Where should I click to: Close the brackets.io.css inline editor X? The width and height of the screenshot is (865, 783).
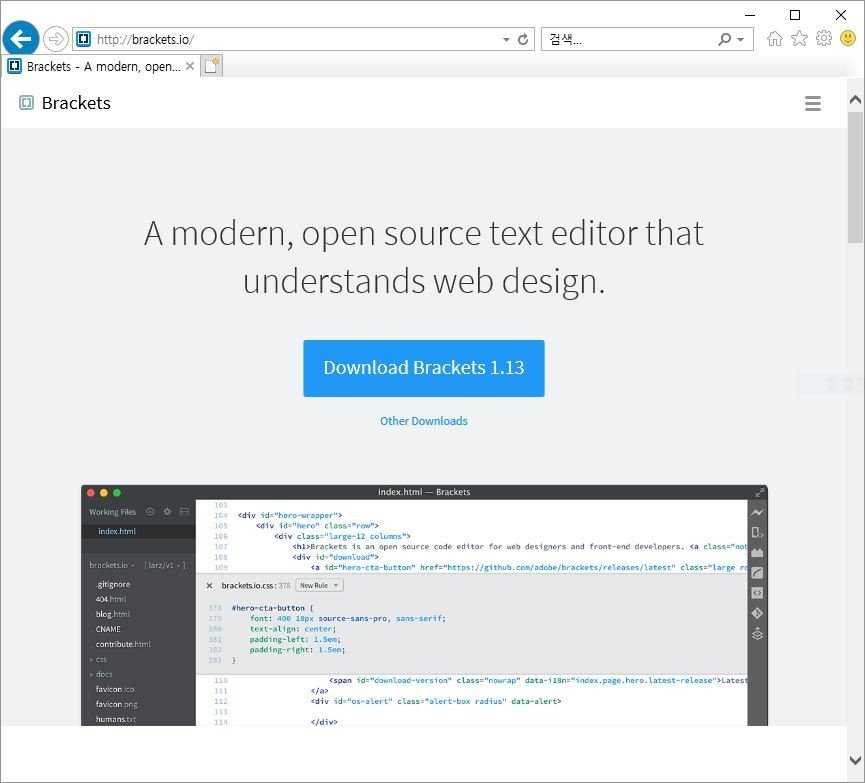(x=209, y=585)
